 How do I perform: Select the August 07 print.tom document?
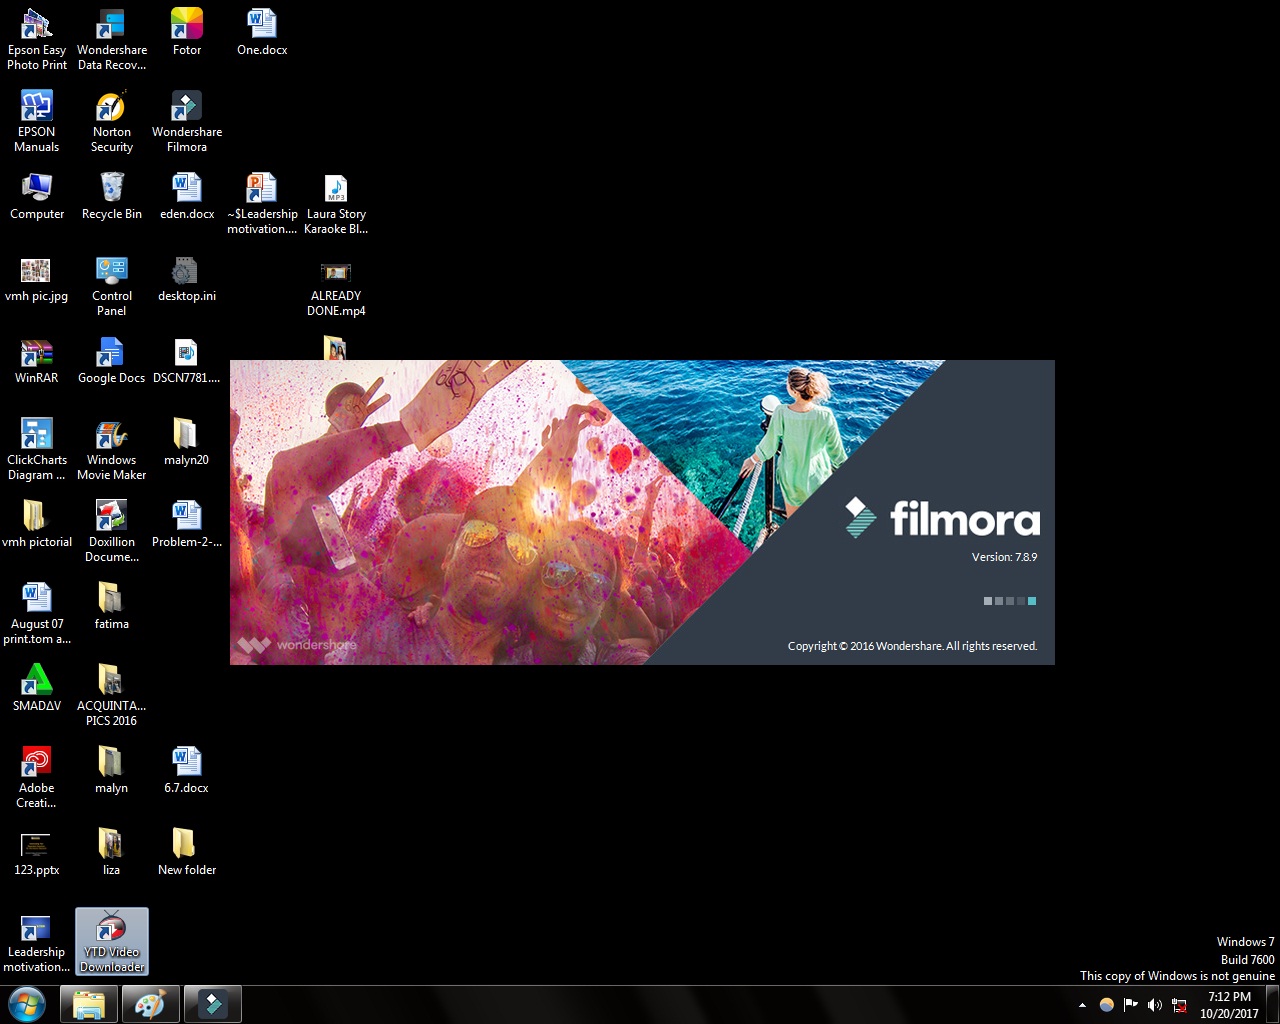point(37,614)
